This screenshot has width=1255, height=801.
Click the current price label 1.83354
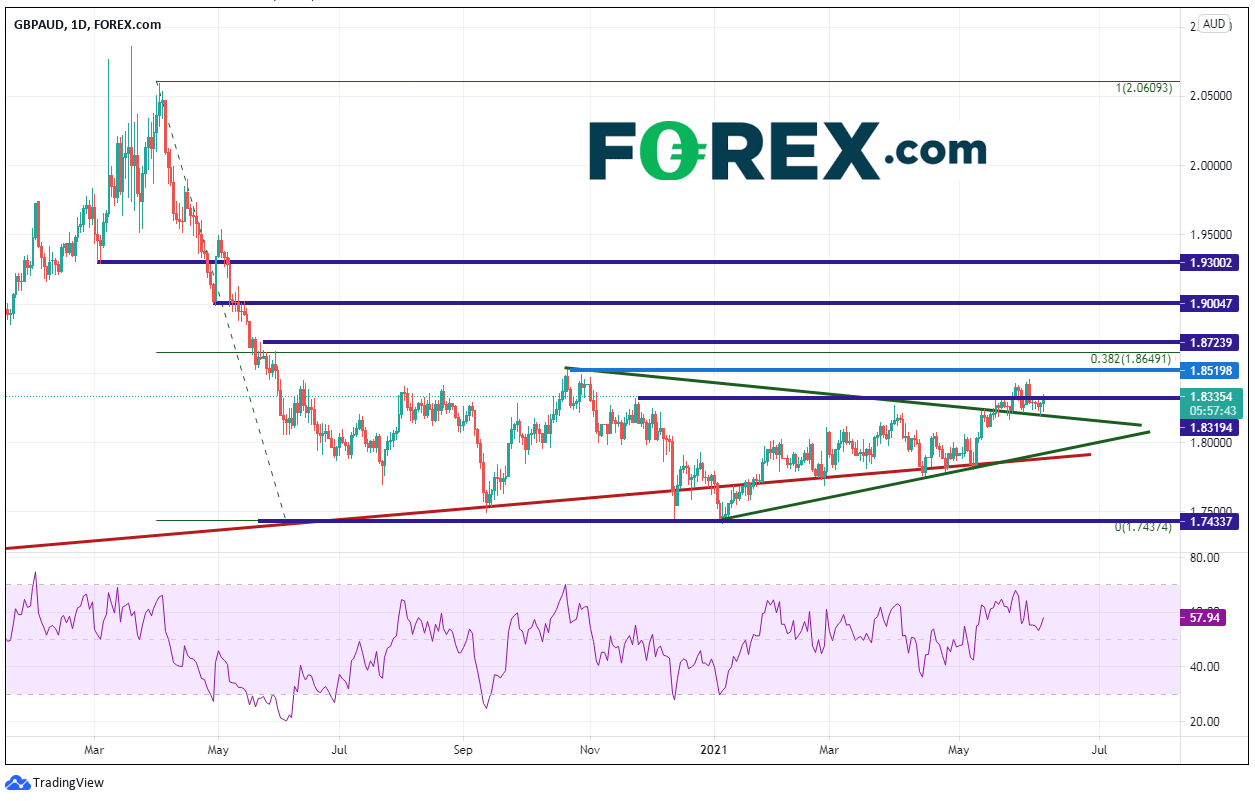(x=1212, y=396)
